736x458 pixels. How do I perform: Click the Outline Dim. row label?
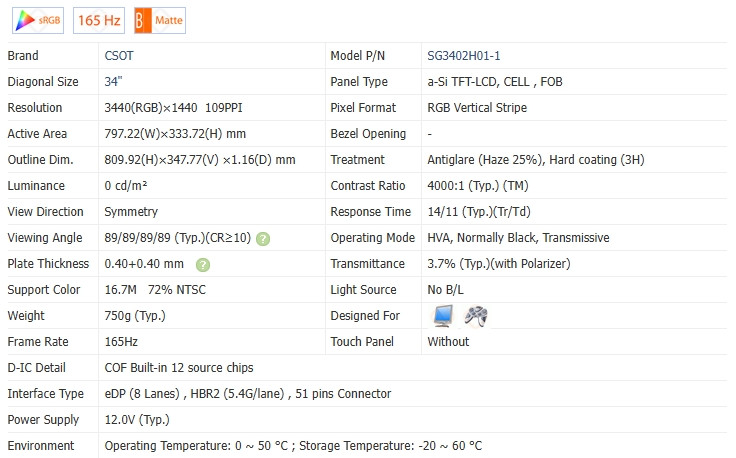click(x=40, y=160)
